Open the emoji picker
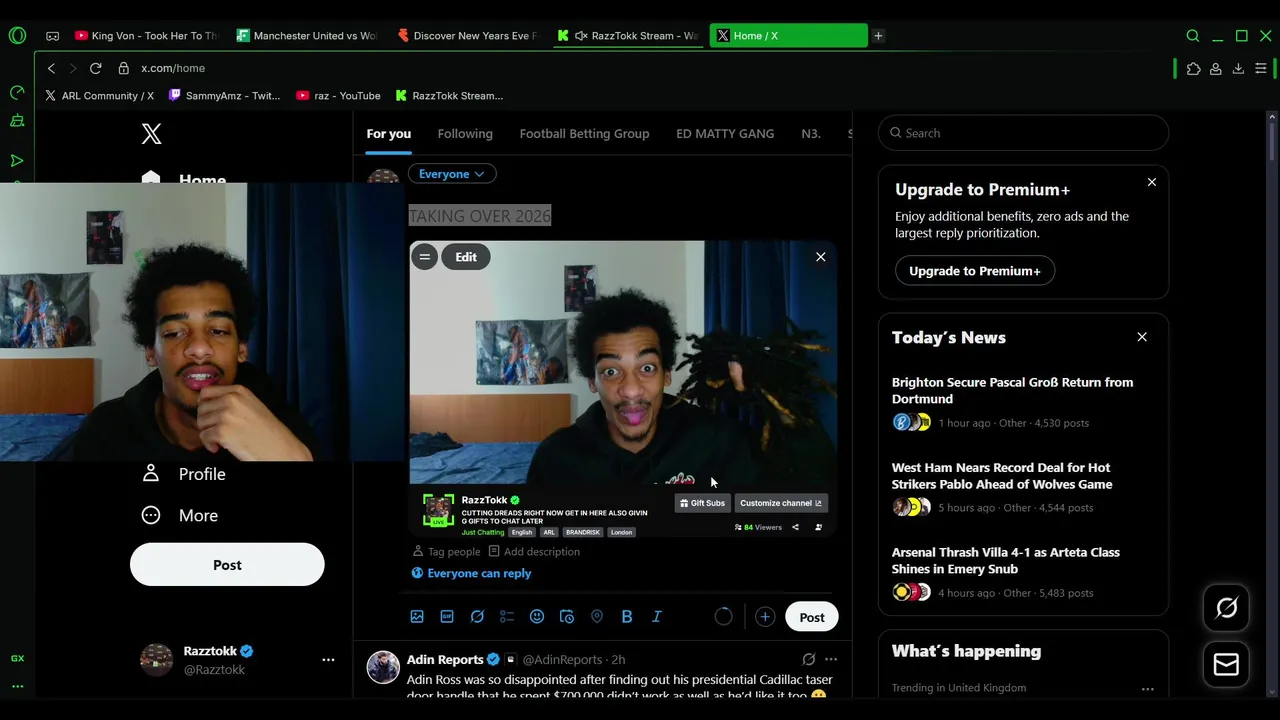1280x720 pixels. coord(537,617)
